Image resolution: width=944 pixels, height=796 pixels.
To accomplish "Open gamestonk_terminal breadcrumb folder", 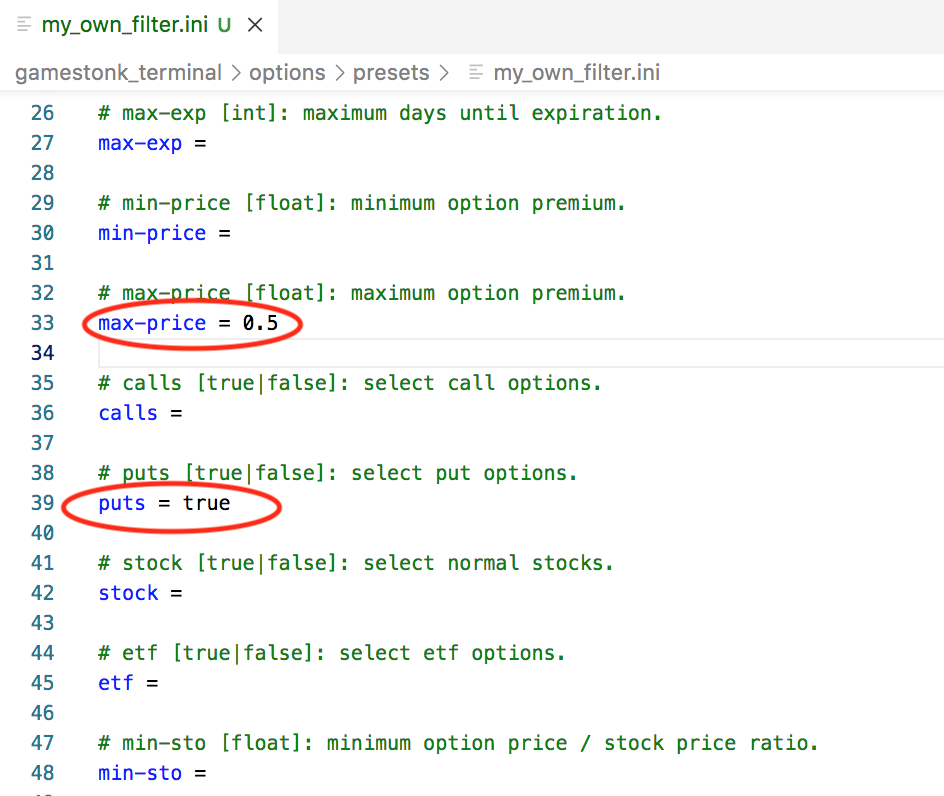I will (119, 73).
